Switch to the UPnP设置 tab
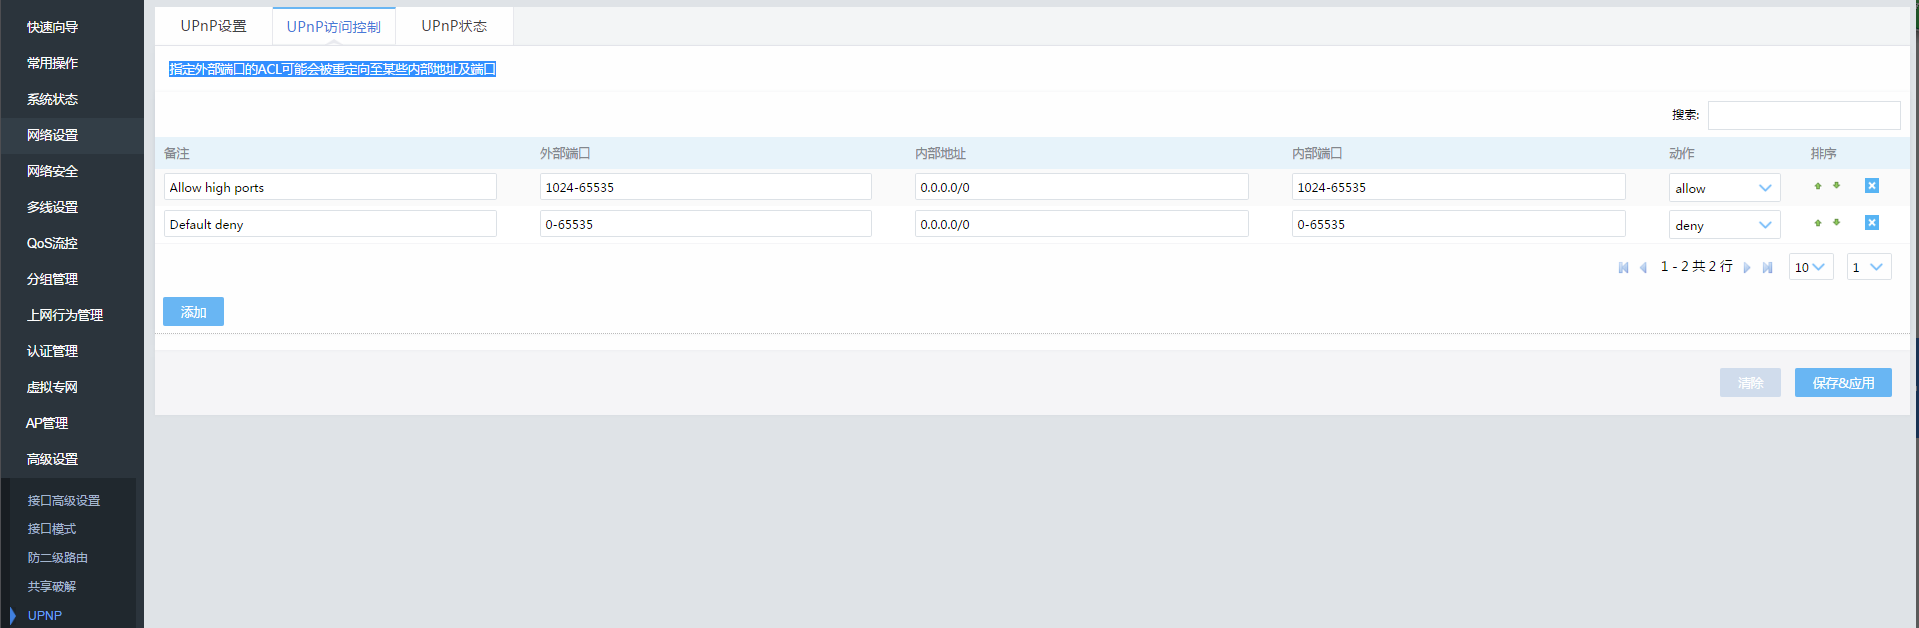Image resolution: width=1919 pixels, height=628 pixels. (213, 26)
